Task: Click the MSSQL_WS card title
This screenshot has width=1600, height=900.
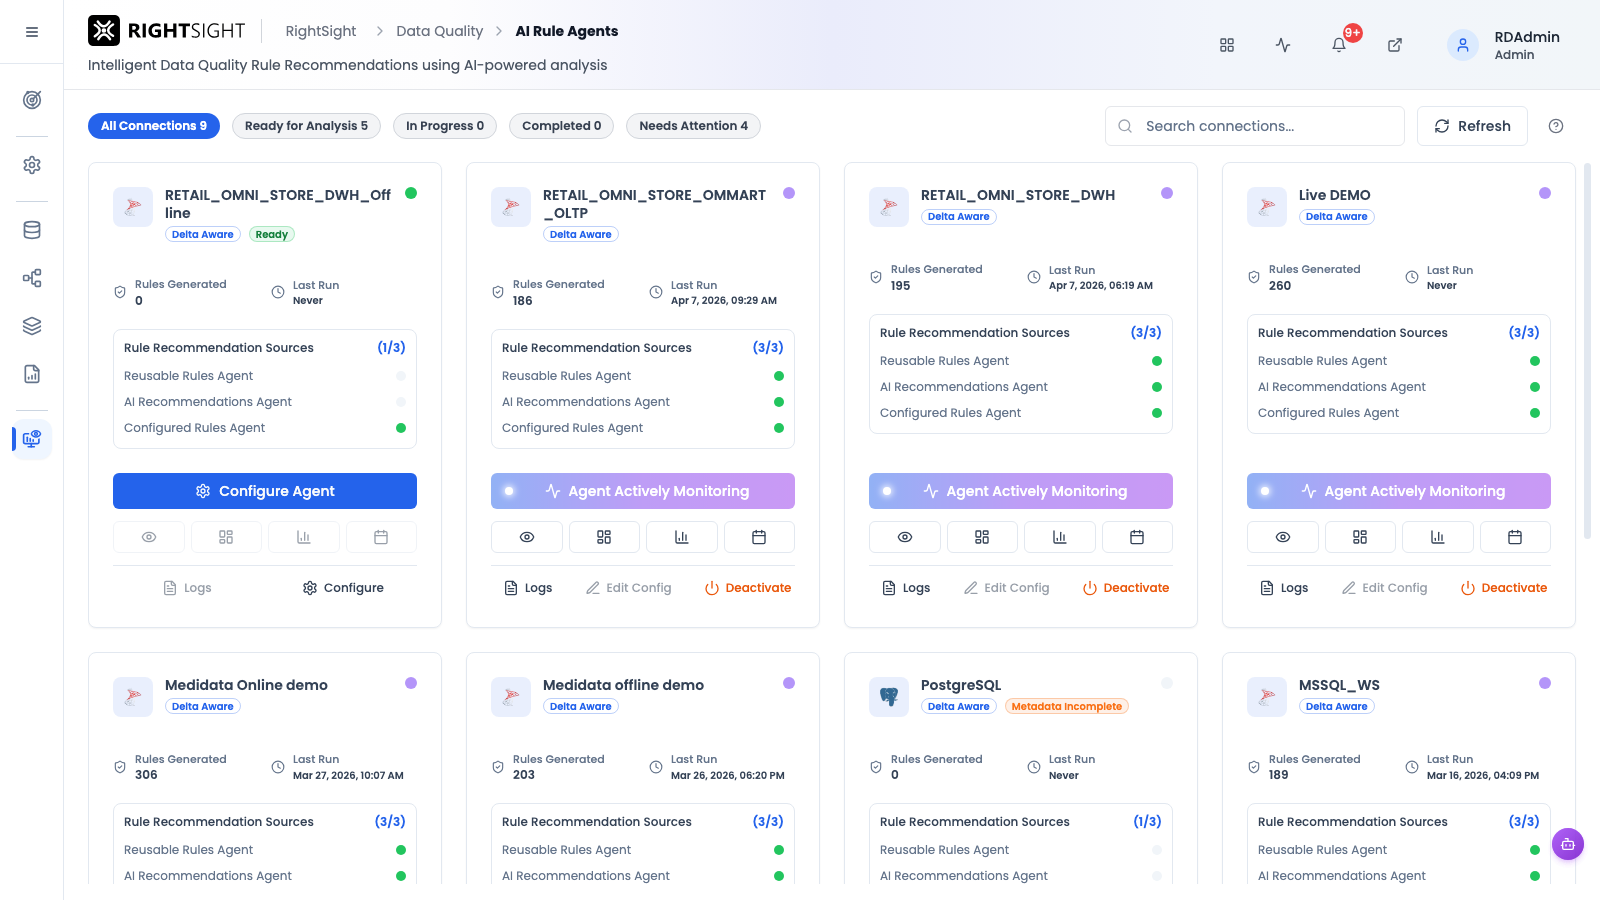Action: pyautogui.click(x=1339, y=685)
